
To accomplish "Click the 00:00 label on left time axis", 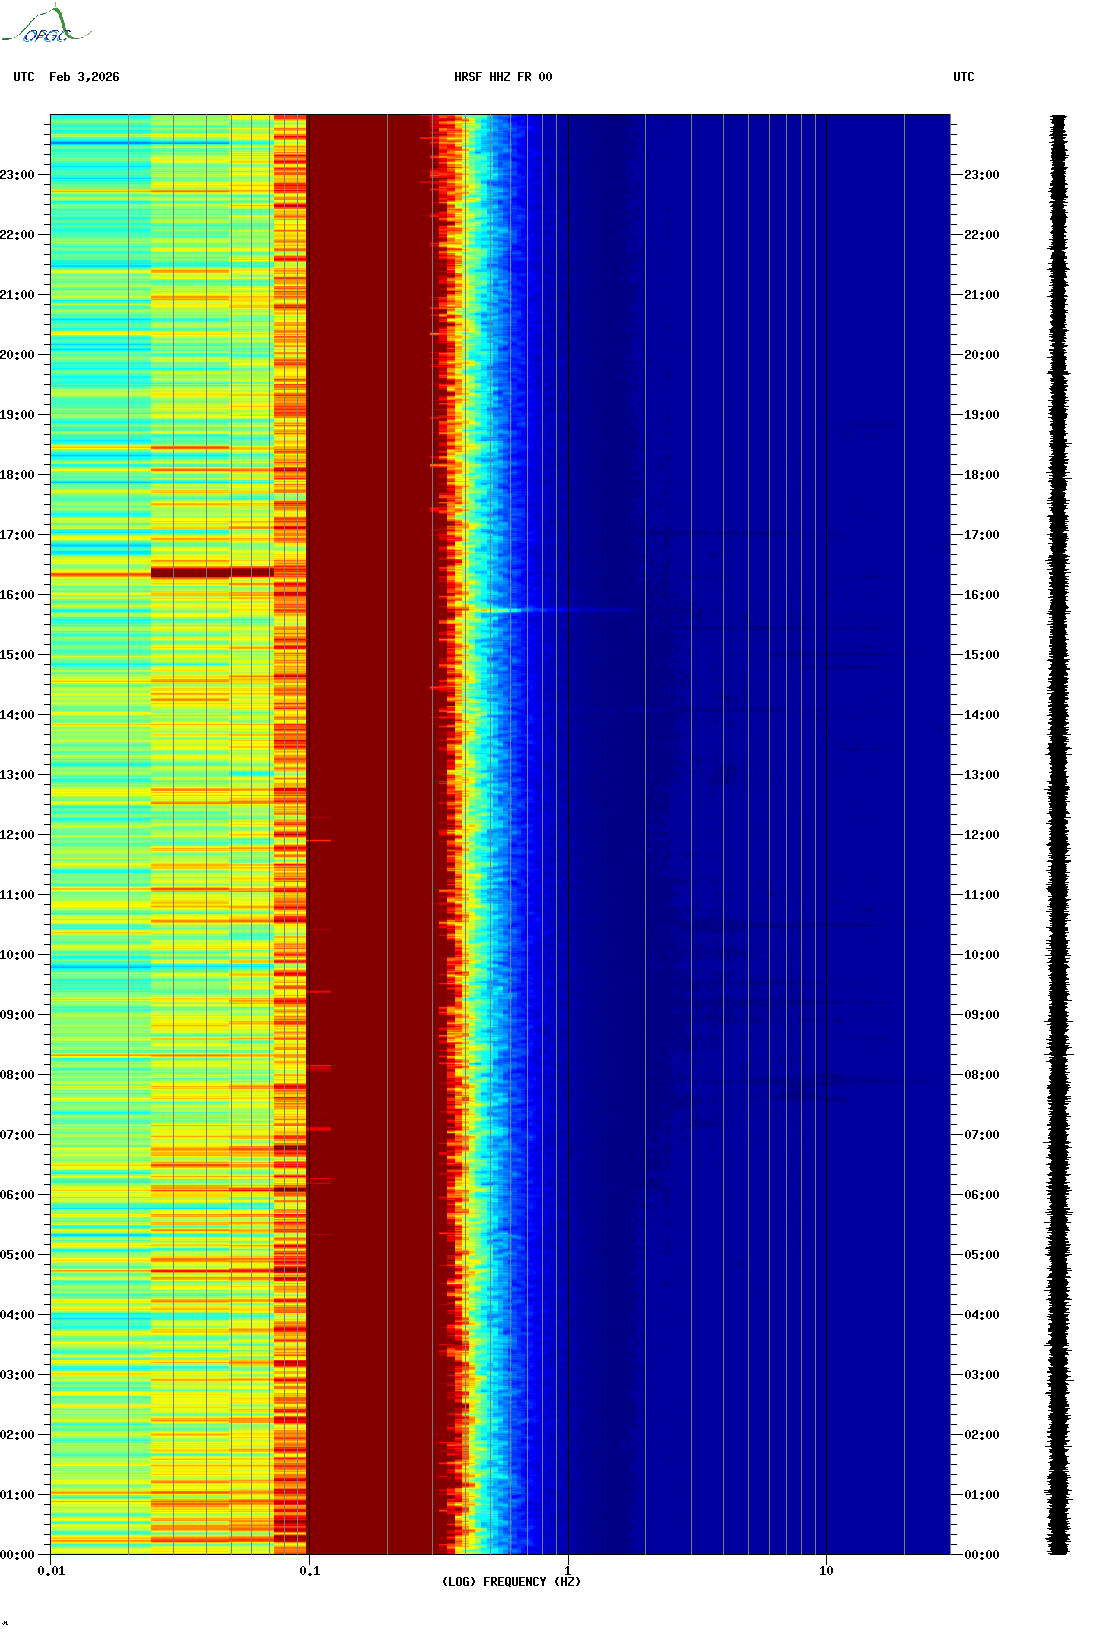I will tap(18, 1555).
